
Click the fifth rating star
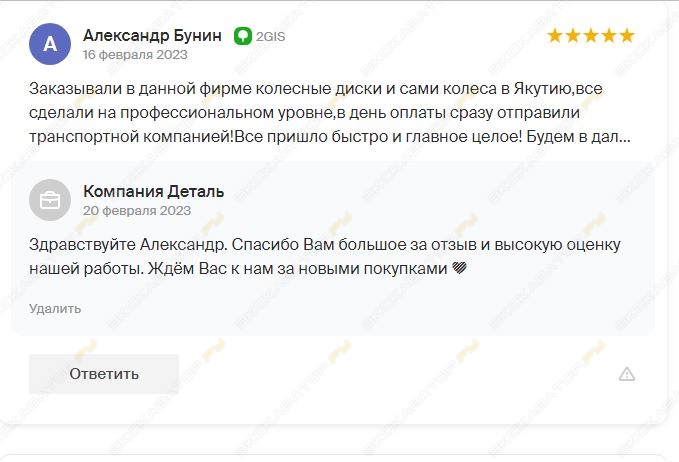tap(627, 36)
